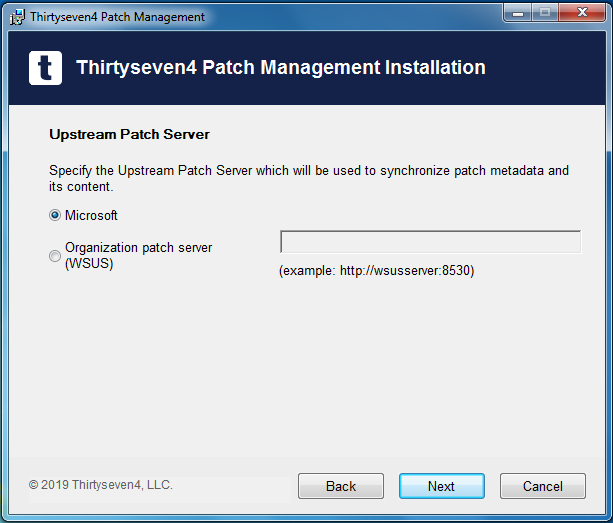Click the installer icon in title bar
This screenshot has width=613, height=523.
[x=17, y=17]
